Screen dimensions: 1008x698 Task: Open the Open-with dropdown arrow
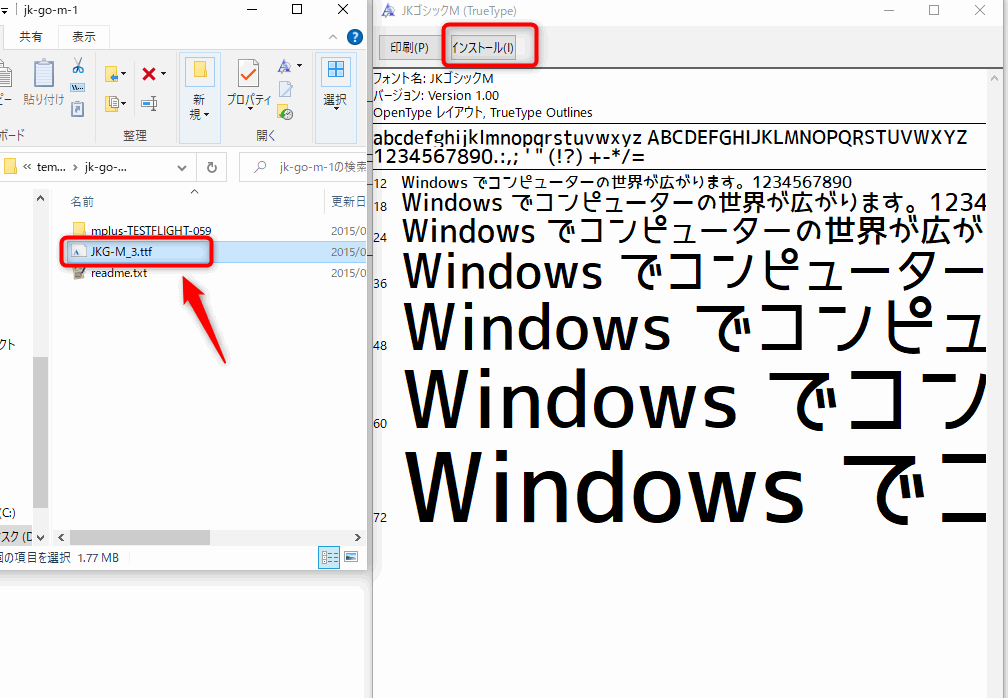(x=299, y=66)
